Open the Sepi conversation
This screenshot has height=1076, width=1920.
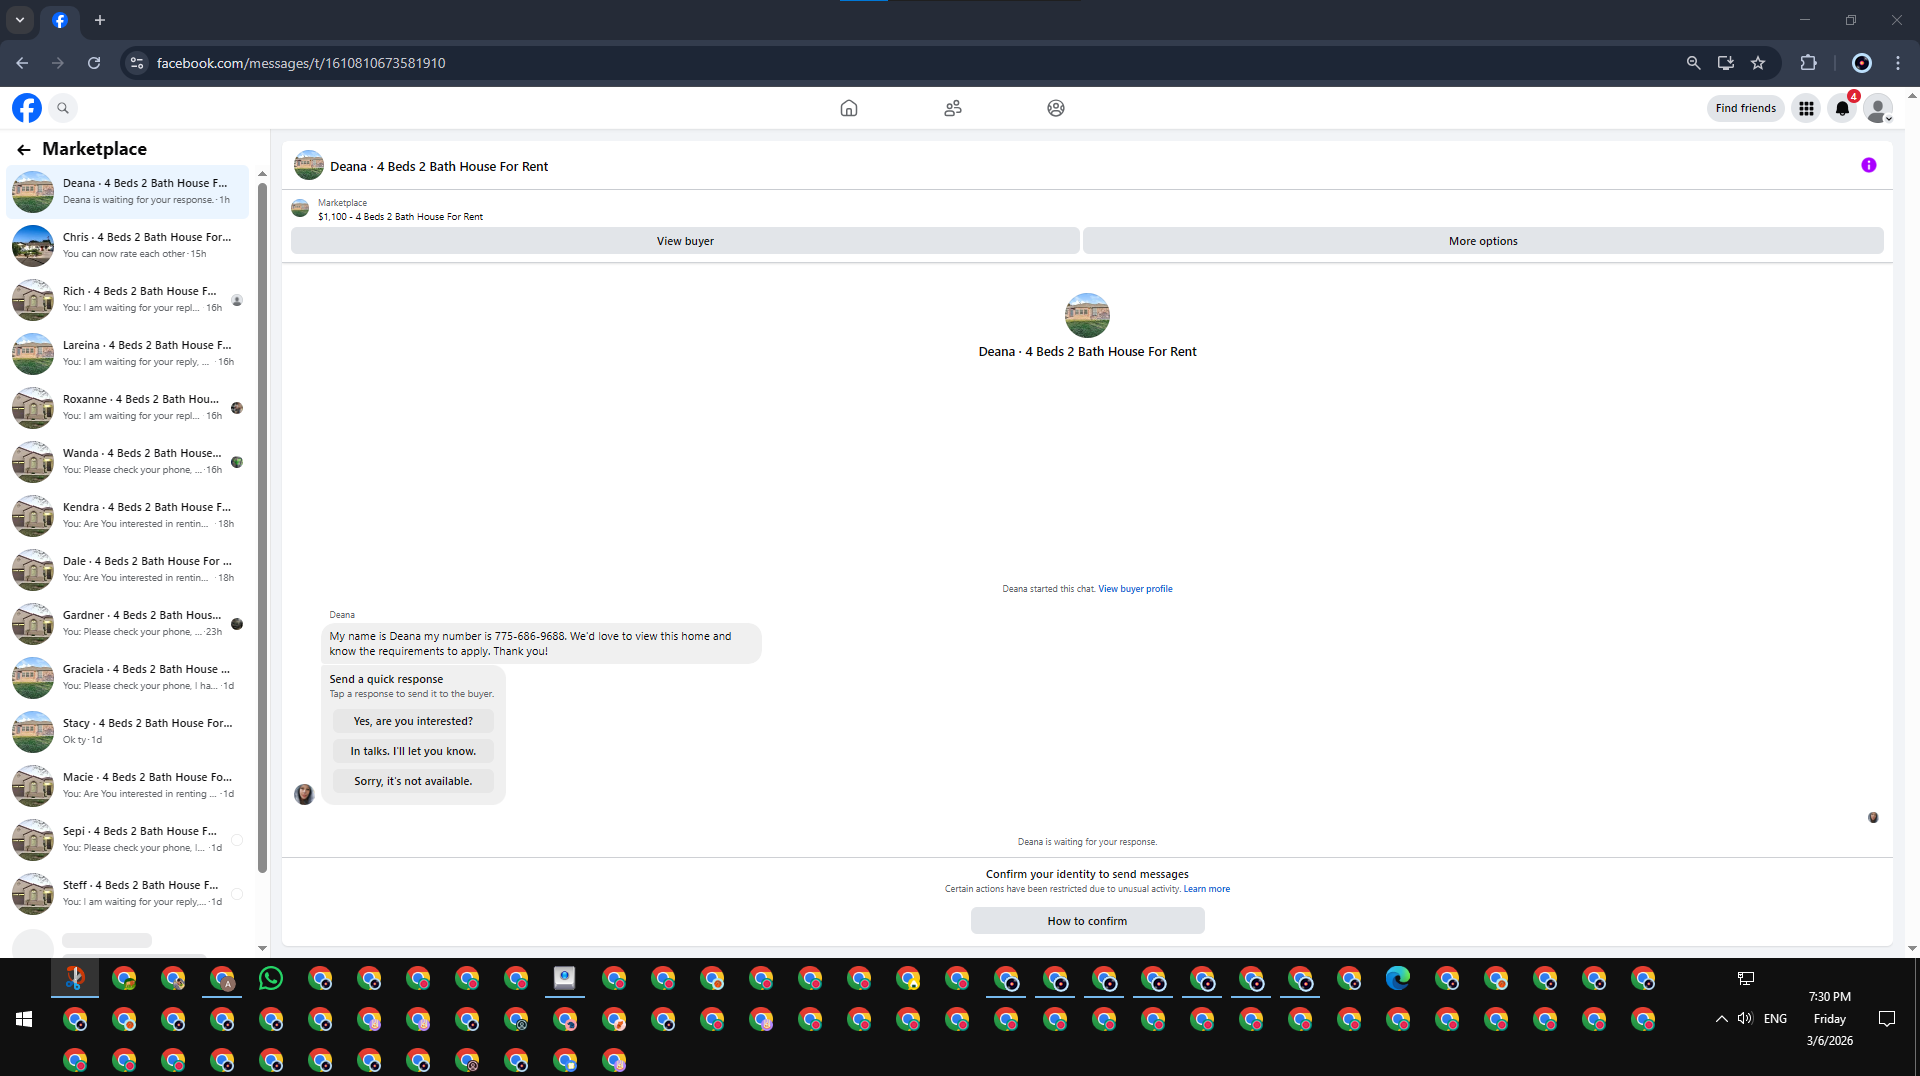pos(128,839)
